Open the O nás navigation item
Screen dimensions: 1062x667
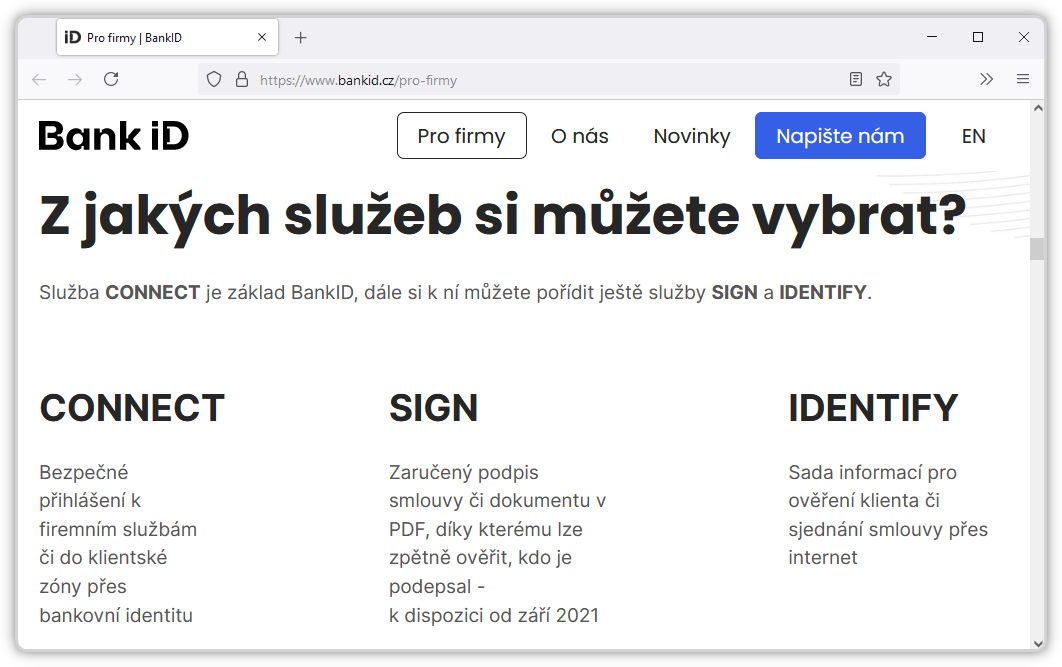[580, 136]
